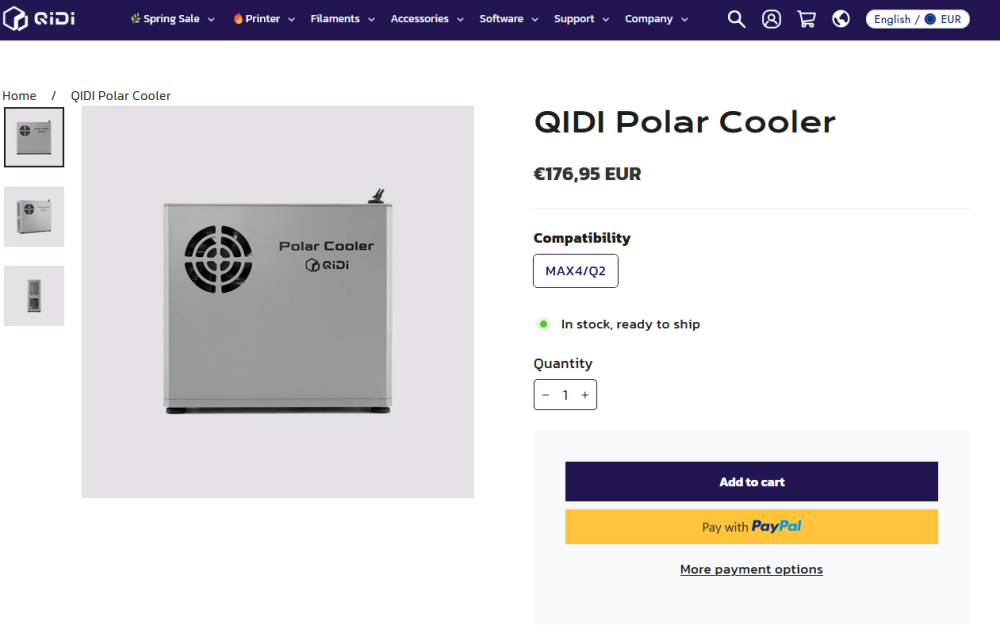Open the shopping cart
Screen dimensions: 1000x637
tap(806, 18)
